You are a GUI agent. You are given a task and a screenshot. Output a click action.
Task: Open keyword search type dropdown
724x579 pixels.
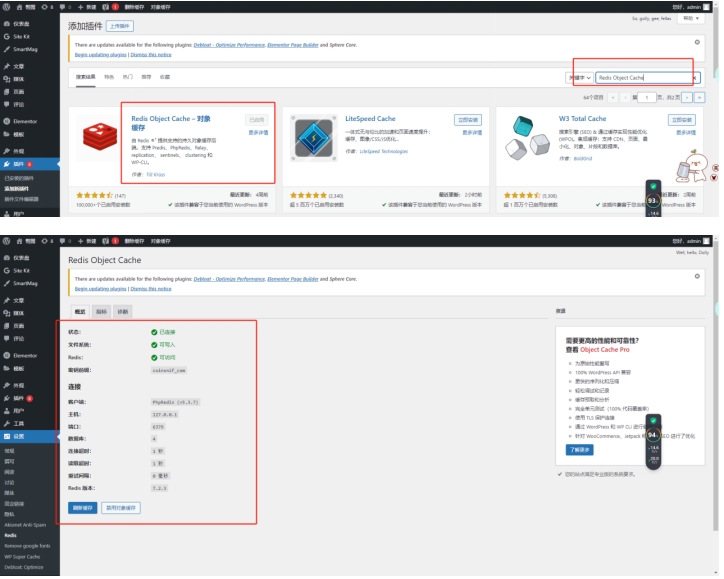(x=579, y=78)
